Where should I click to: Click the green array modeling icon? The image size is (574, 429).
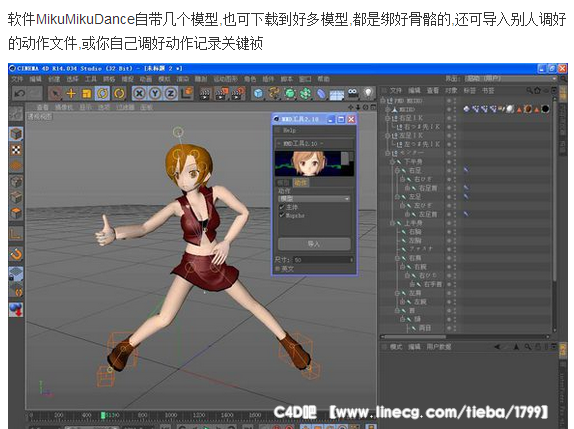pyautogui.click(x=305, y=94)
